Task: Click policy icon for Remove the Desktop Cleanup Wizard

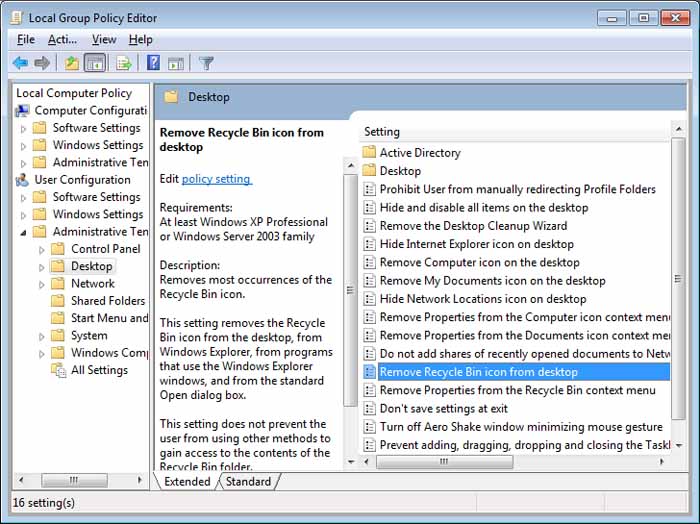Action: pos(370,226)
